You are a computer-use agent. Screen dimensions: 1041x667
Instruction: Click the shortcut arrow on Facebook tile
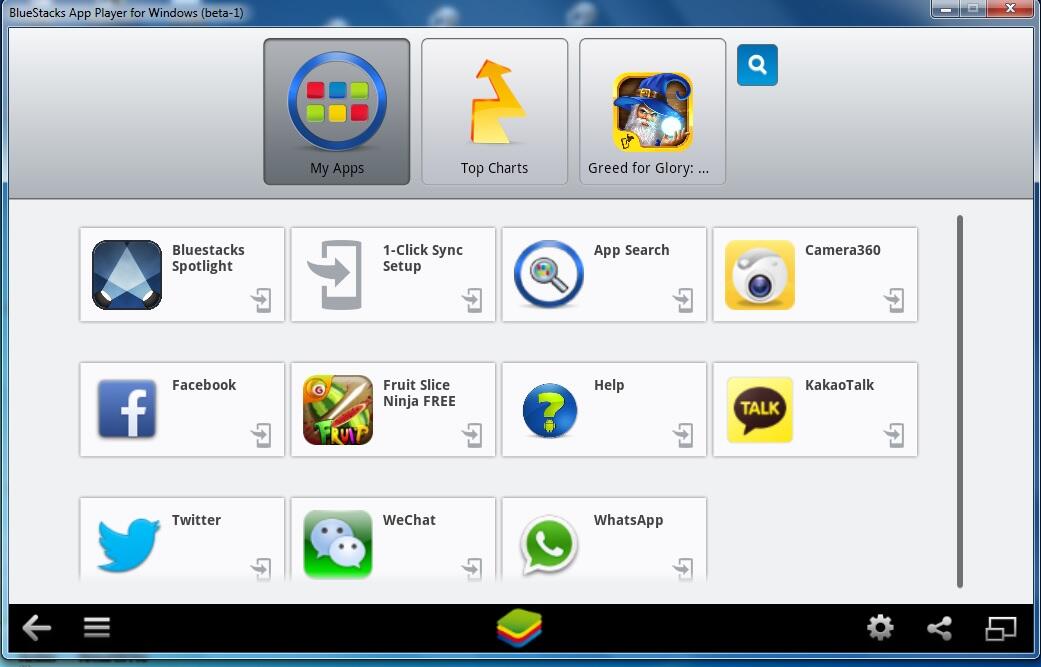[x=262, y=435]
